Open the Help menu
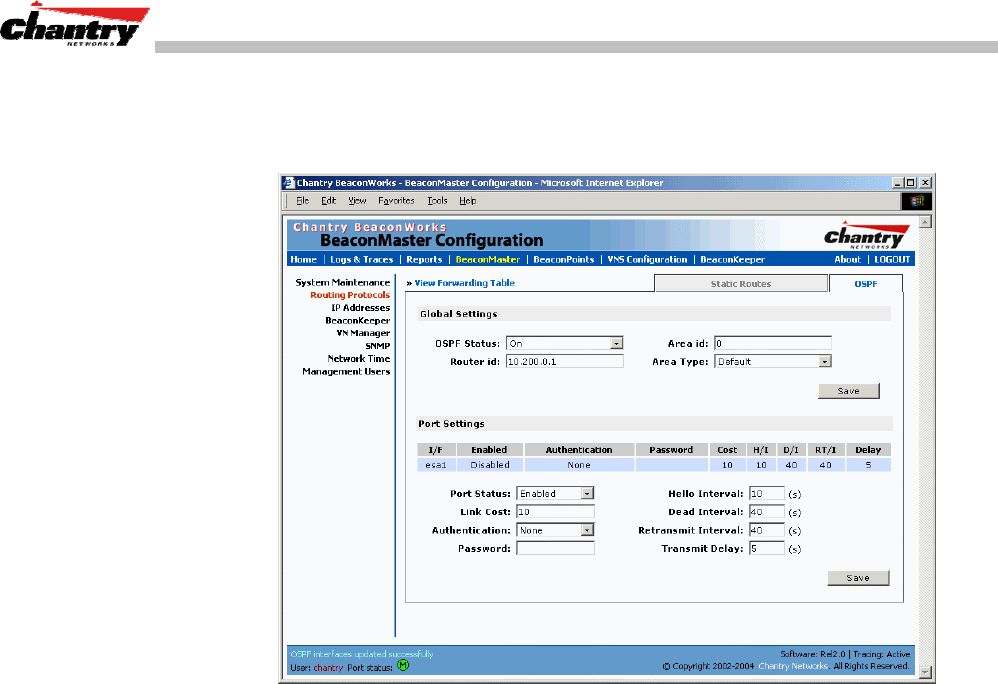The image size is (998, 684). (x=468, y=200)
